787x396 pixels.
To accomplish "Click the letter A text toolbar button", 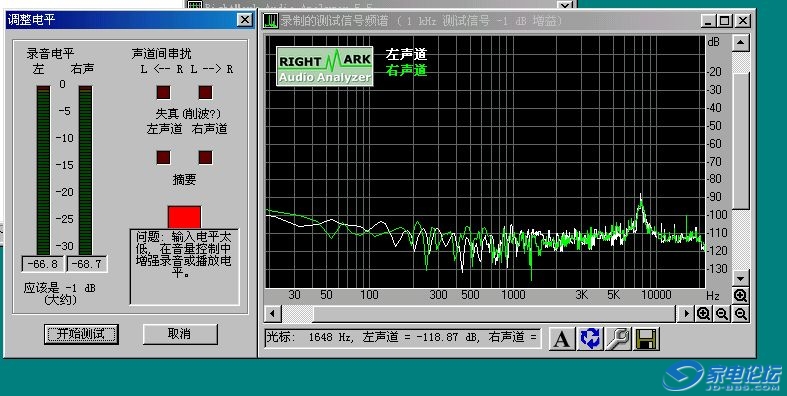I will point(561,339).
